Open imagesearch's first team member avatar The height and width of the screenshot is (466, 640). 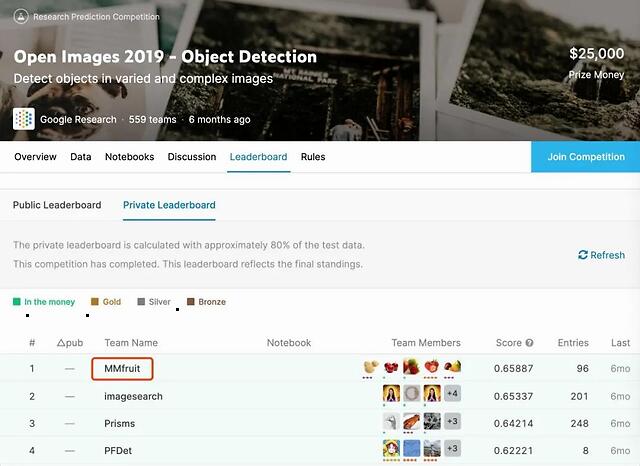click(391, 394)
